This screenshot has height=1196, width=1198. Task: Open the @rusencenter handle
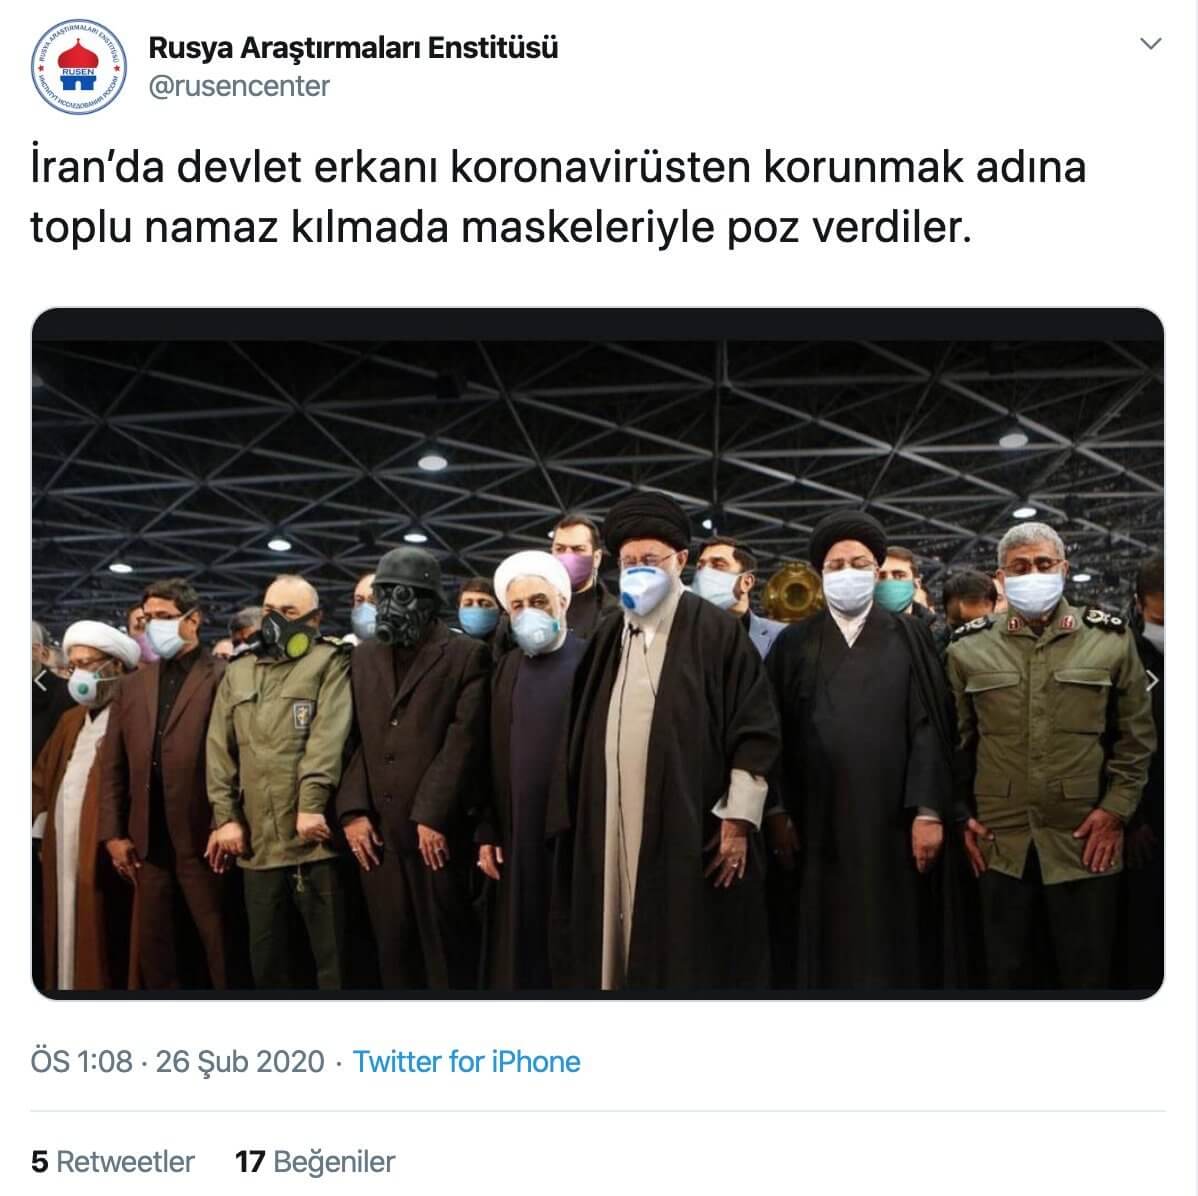[x=238, y=86]
